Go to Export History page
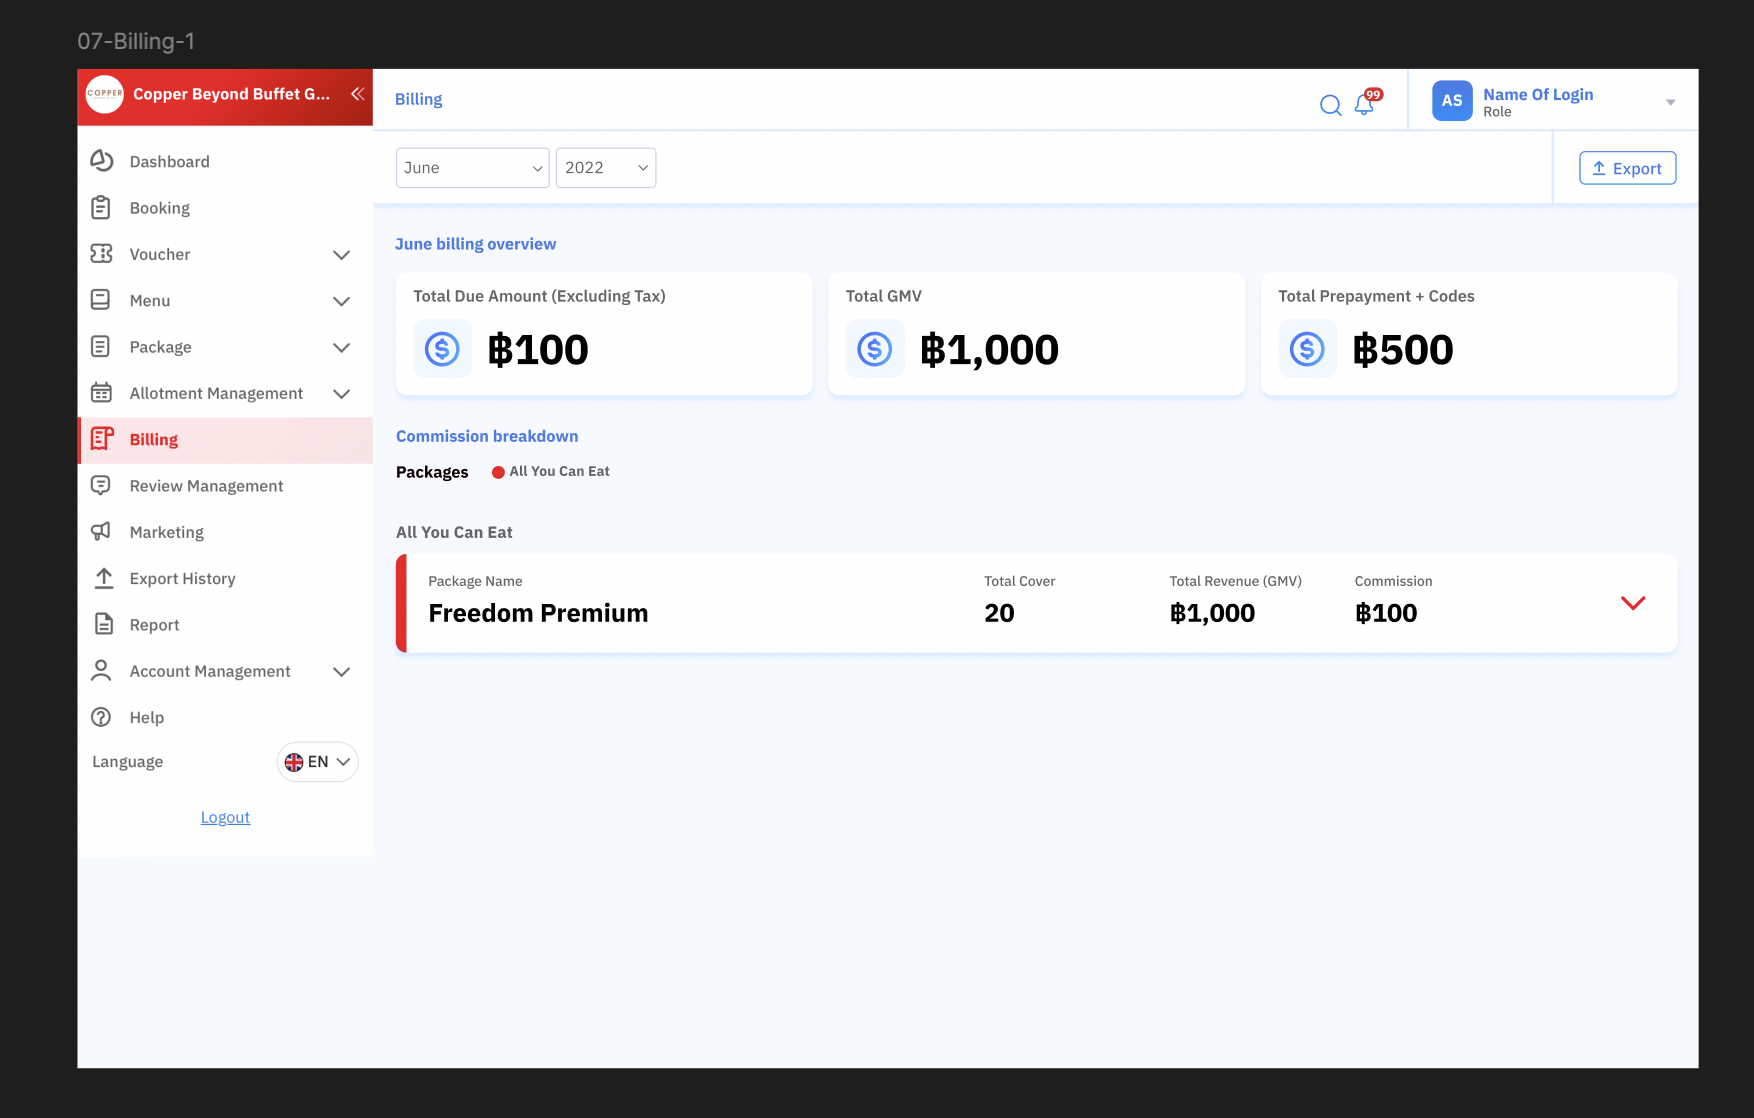This screenshot has width=1754, height=1118. point(182,579)
